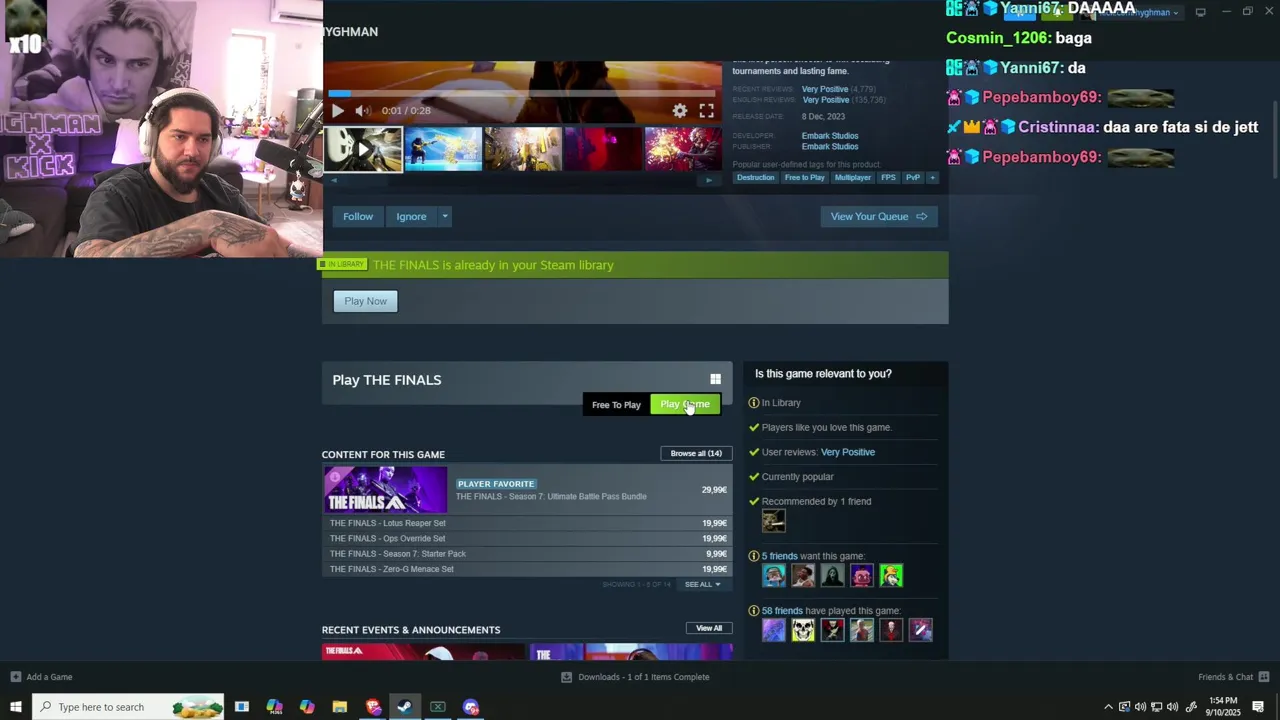The image size is (1280, 720).
Task: Mute the trailer volume icon
Action: (363, 111)
